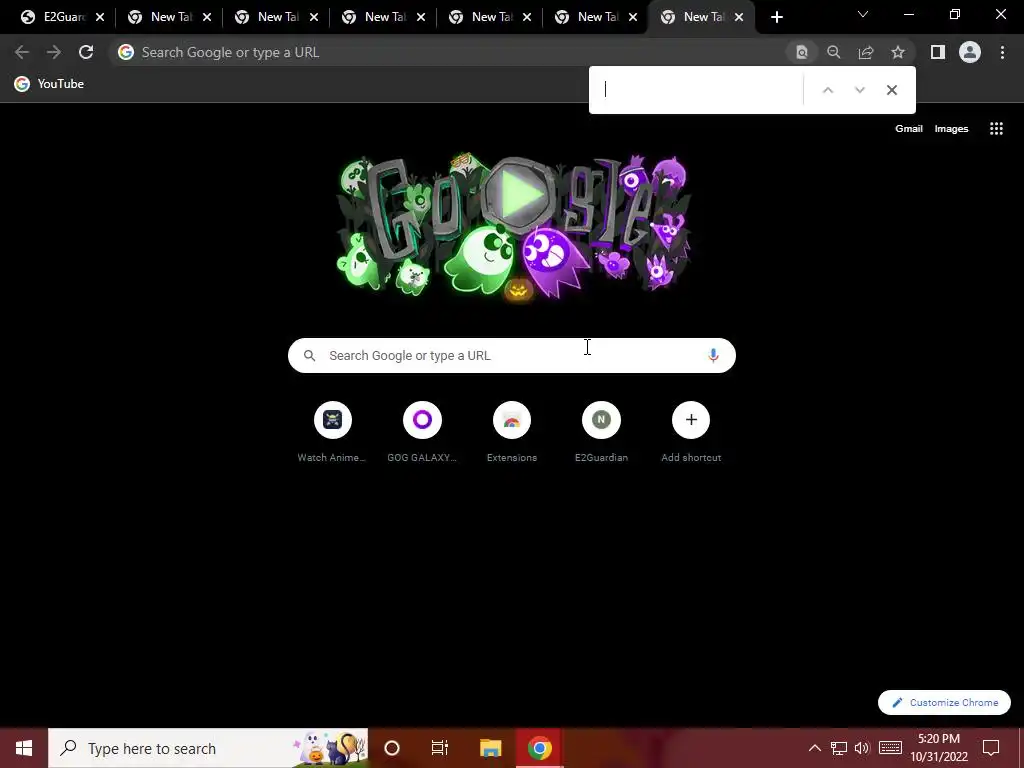Open the Chrome profile avatar
This screenshot has height=768, width=1024.
pyautogui.click(x=970, y=52)
